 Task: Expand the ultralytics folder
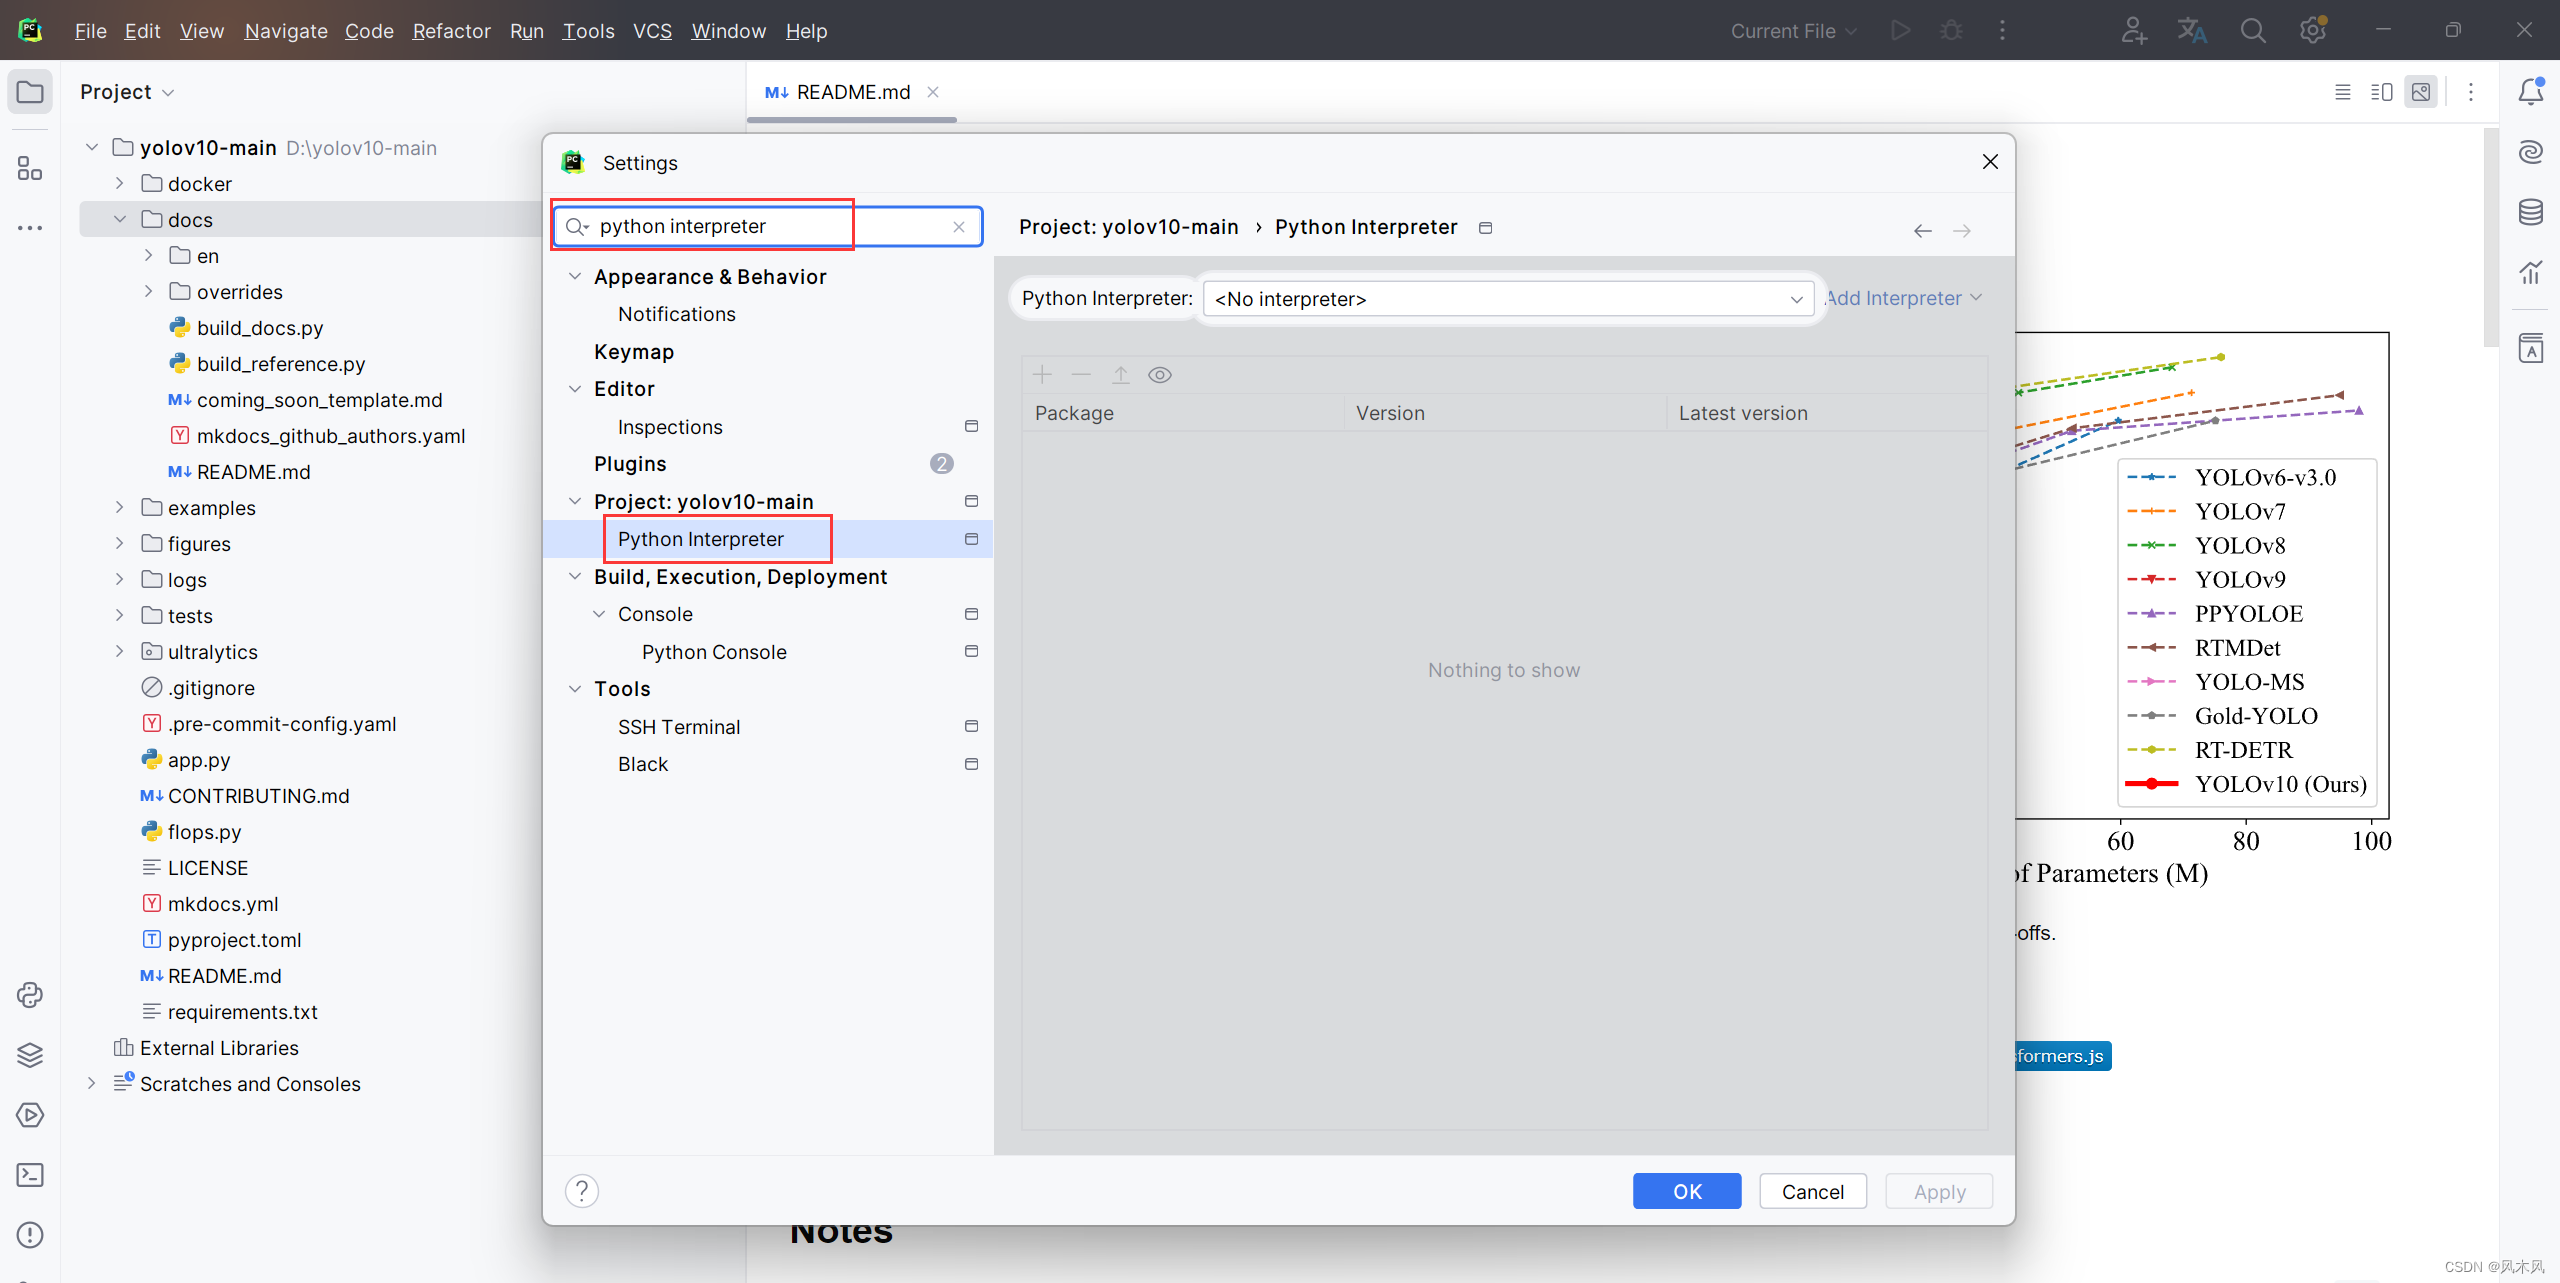[119, 651]
